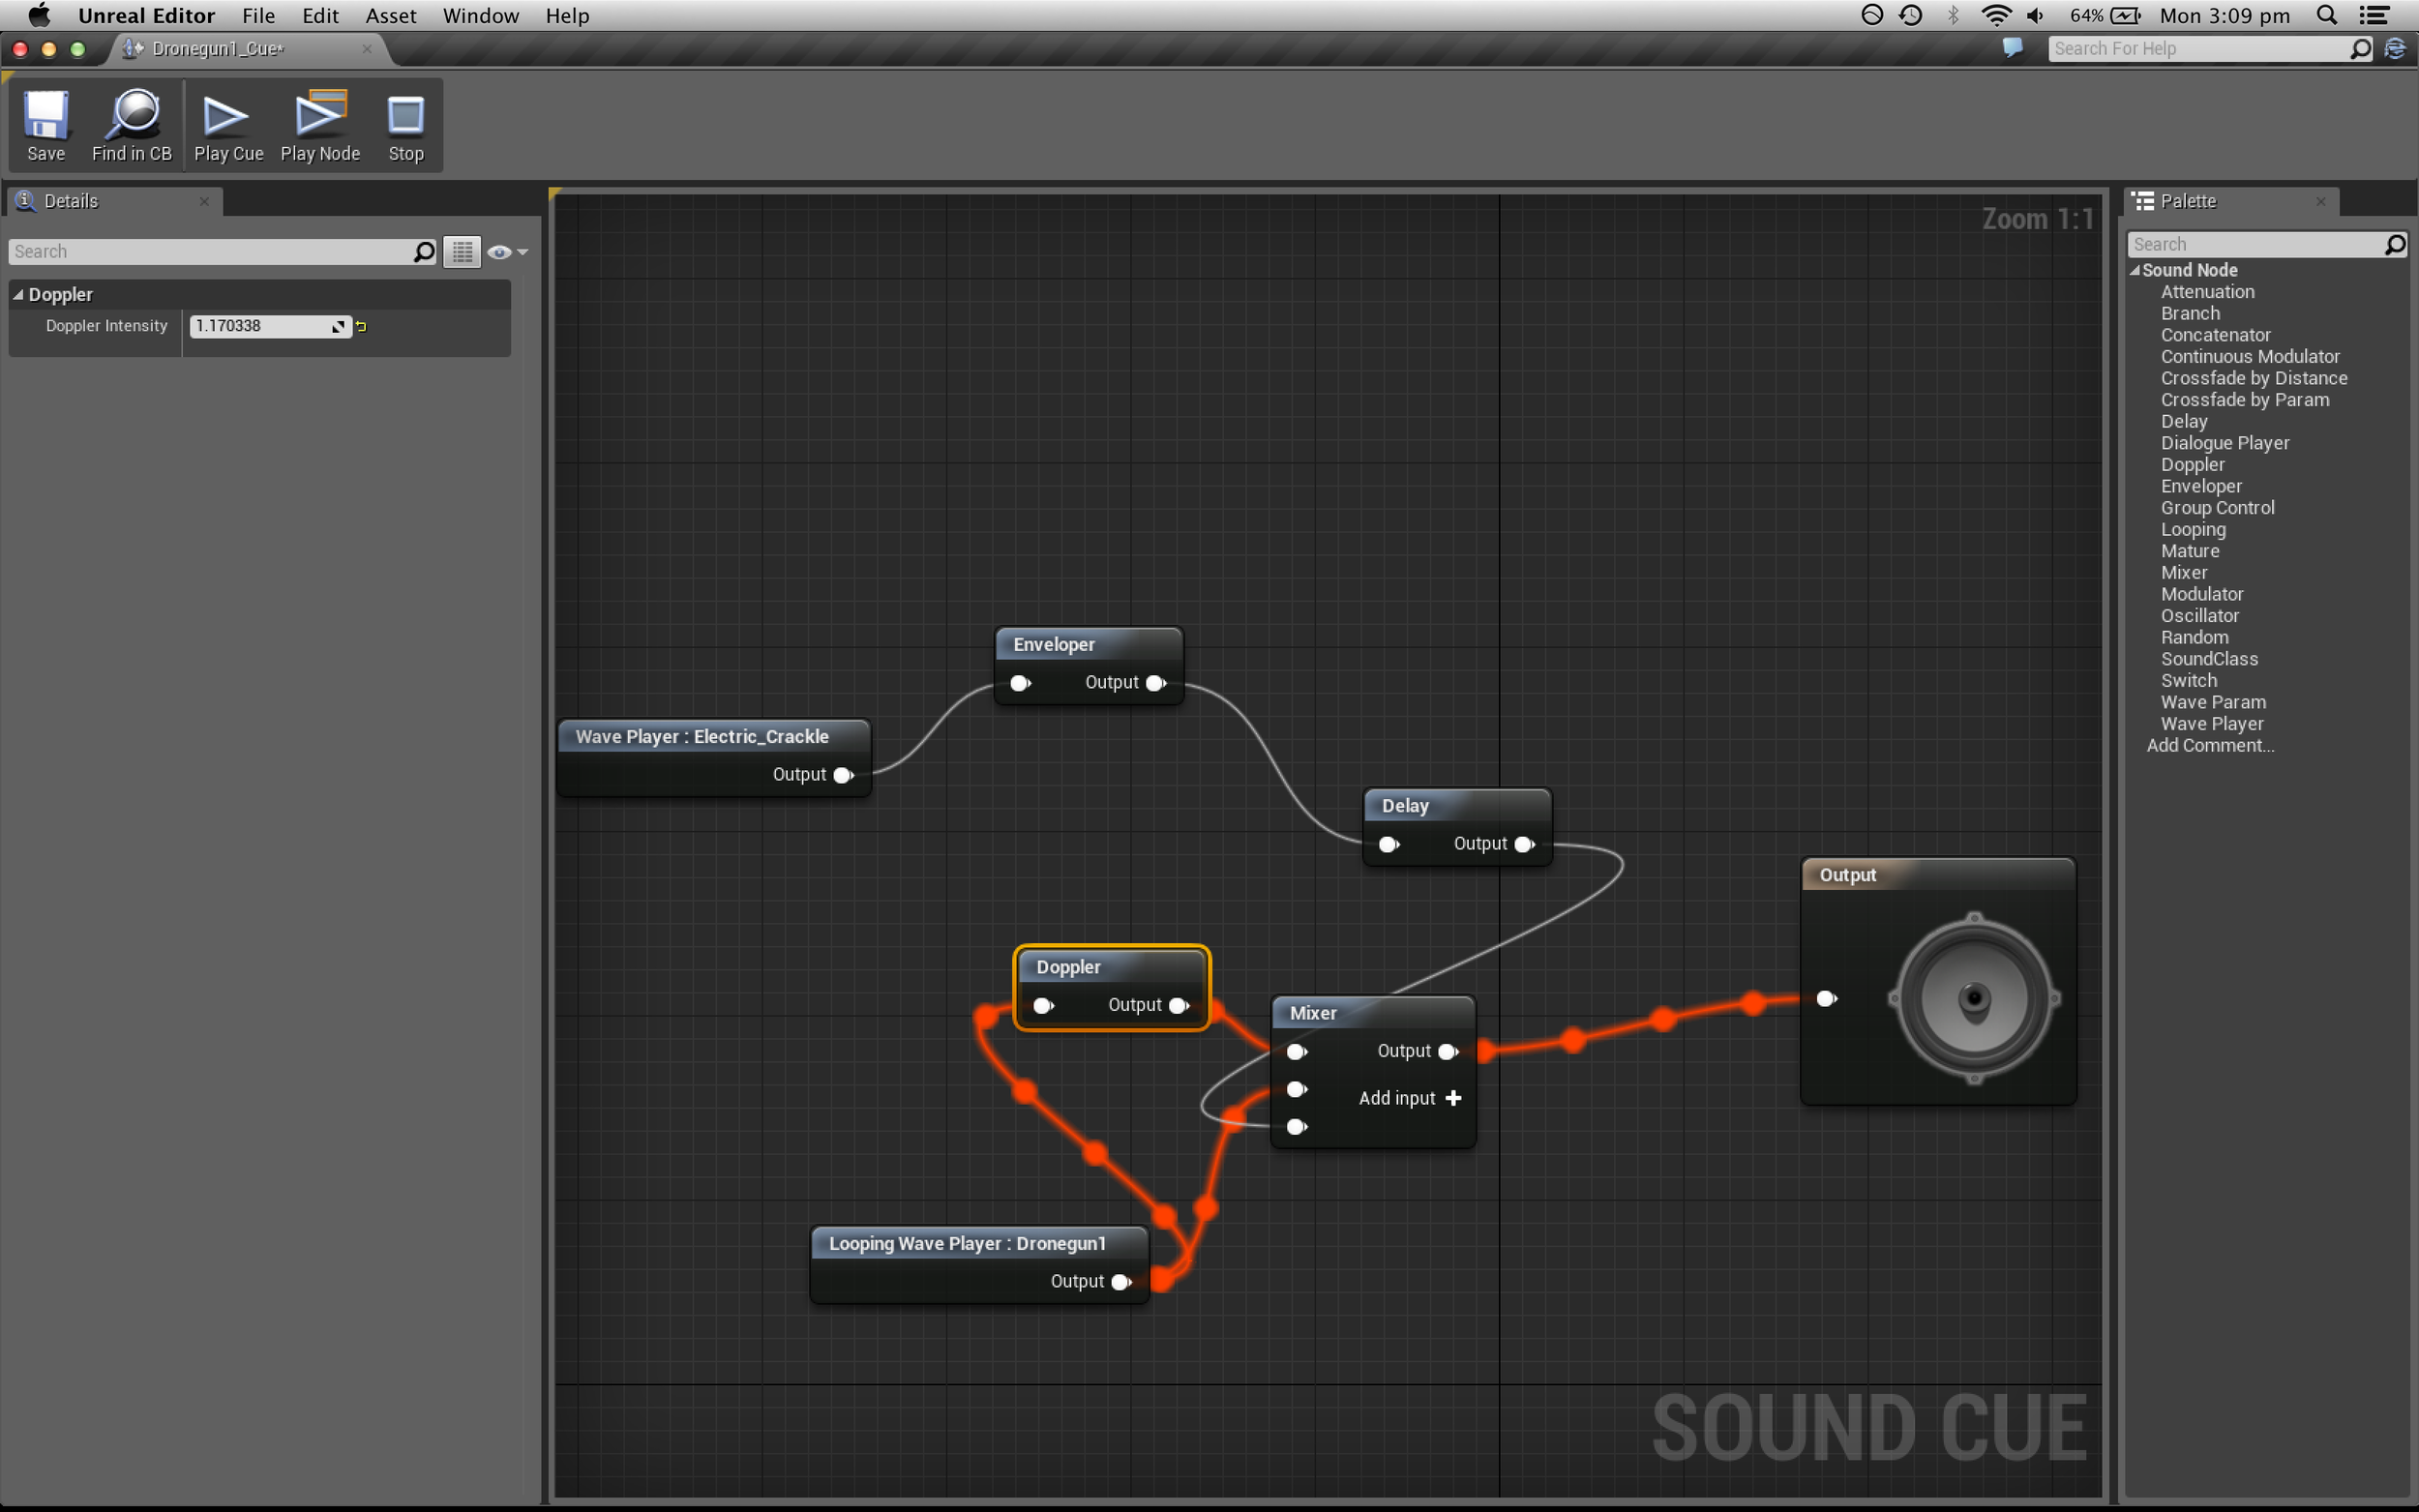The width and height of the screenshot is (2419, 1512).
Task: Select Dialogue Player in Palette
Action: pos(2224,443)
